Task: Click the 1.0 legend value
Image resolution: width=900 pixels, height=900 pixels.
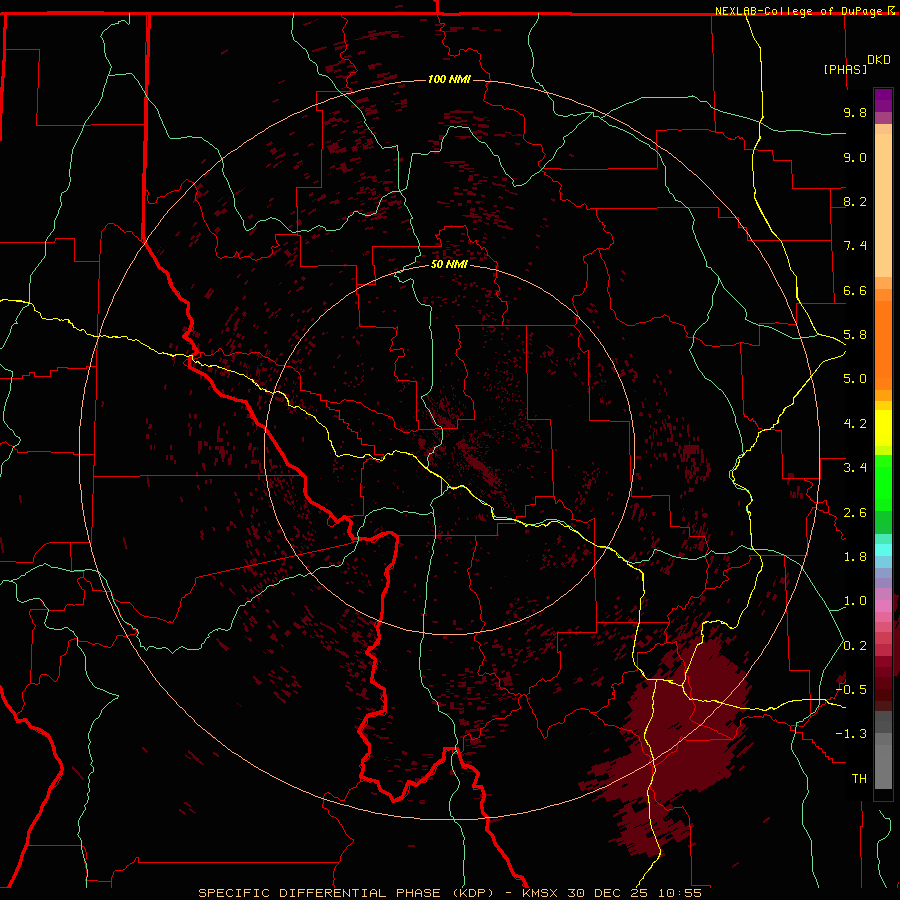Action: pyautogui.click(x=855, y=601)
